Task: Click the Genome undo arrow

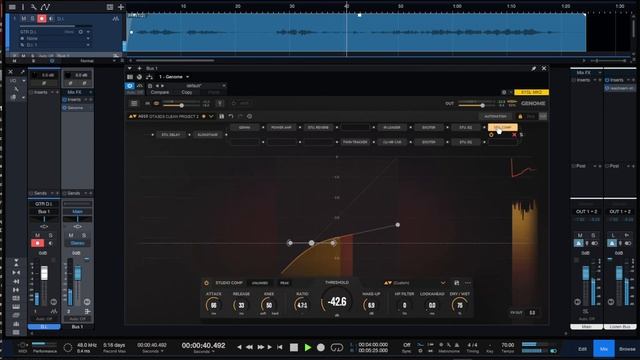Action: click(231, 116)
